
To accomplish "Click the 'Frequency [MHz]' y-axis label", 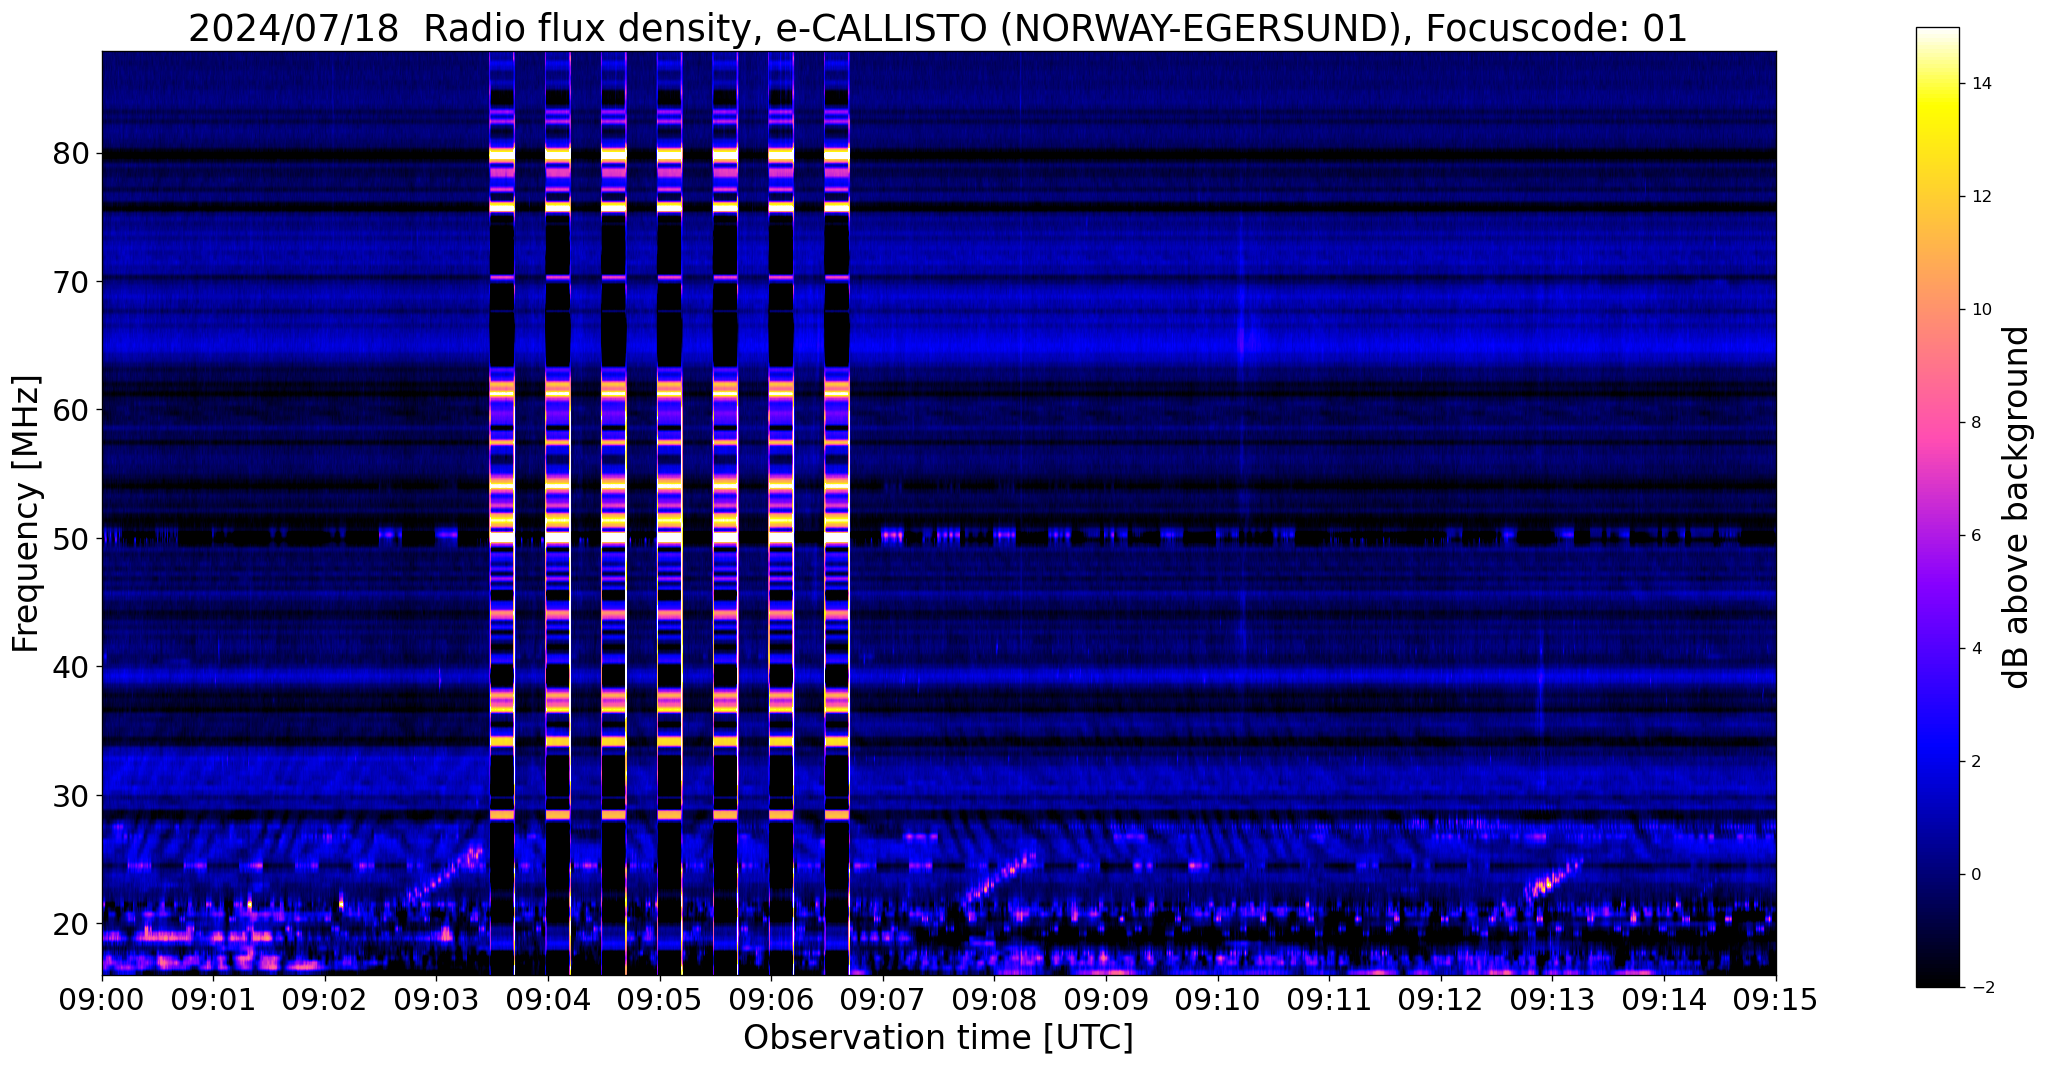I will tap(27, 514).
